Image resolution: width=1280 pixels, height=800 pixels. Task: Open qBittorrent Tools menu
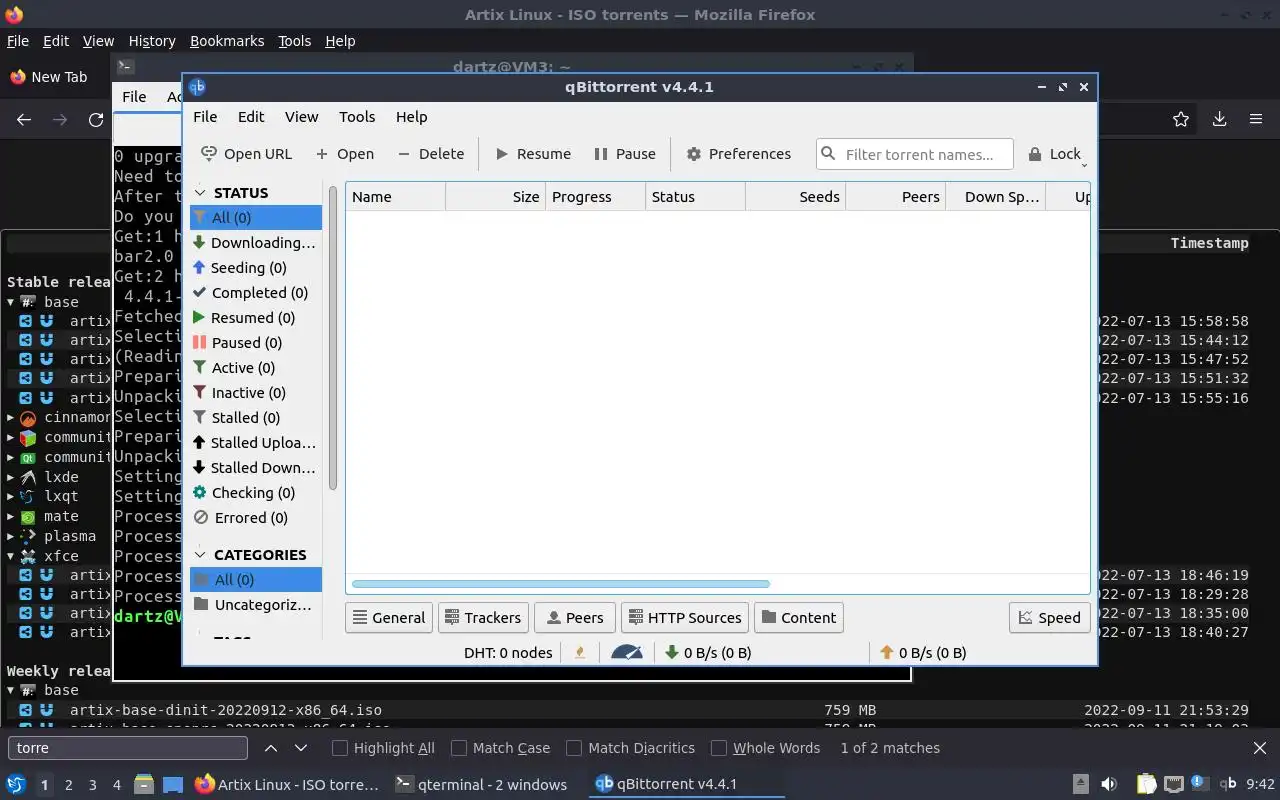point(357,117)
